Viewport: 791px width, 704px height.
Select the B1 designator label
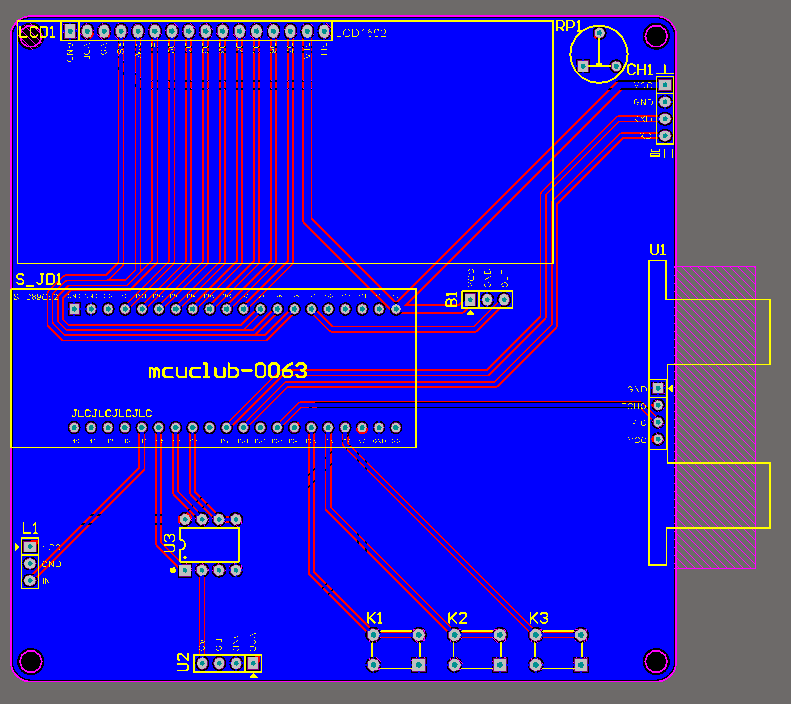click(451, 300)
